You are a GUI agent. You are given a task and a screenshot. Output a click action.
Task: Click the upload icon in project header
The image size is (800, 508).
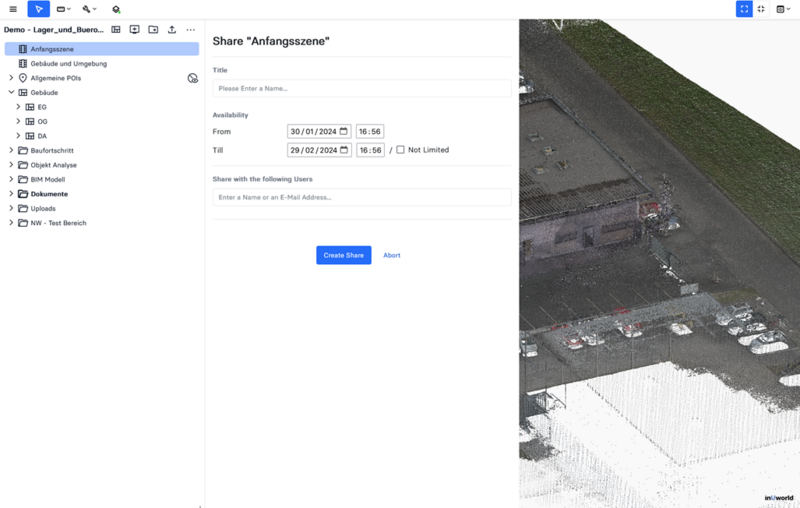[x=172, y=30]
